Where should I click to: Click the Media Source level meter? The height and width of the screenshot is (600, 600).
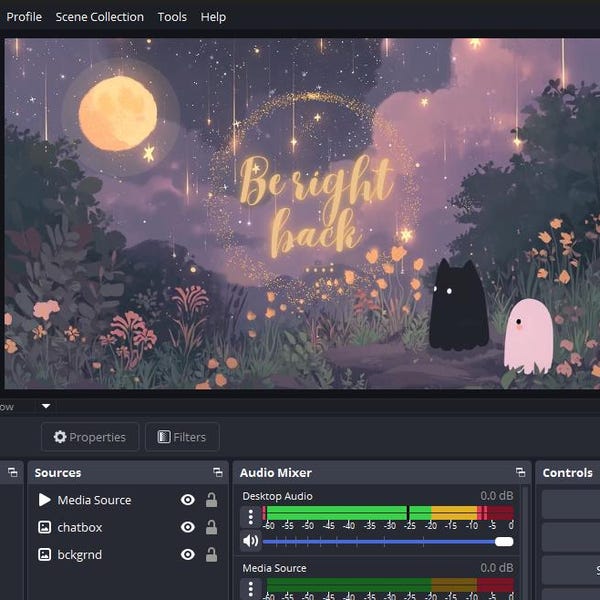click(388, 585)
